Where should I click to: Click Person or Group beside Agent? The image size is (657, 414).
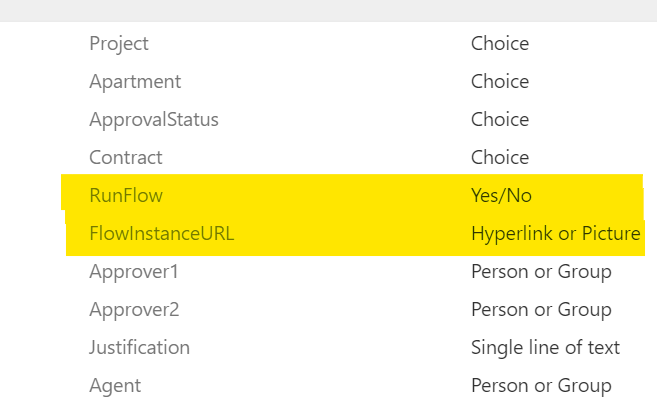[541, 386]
